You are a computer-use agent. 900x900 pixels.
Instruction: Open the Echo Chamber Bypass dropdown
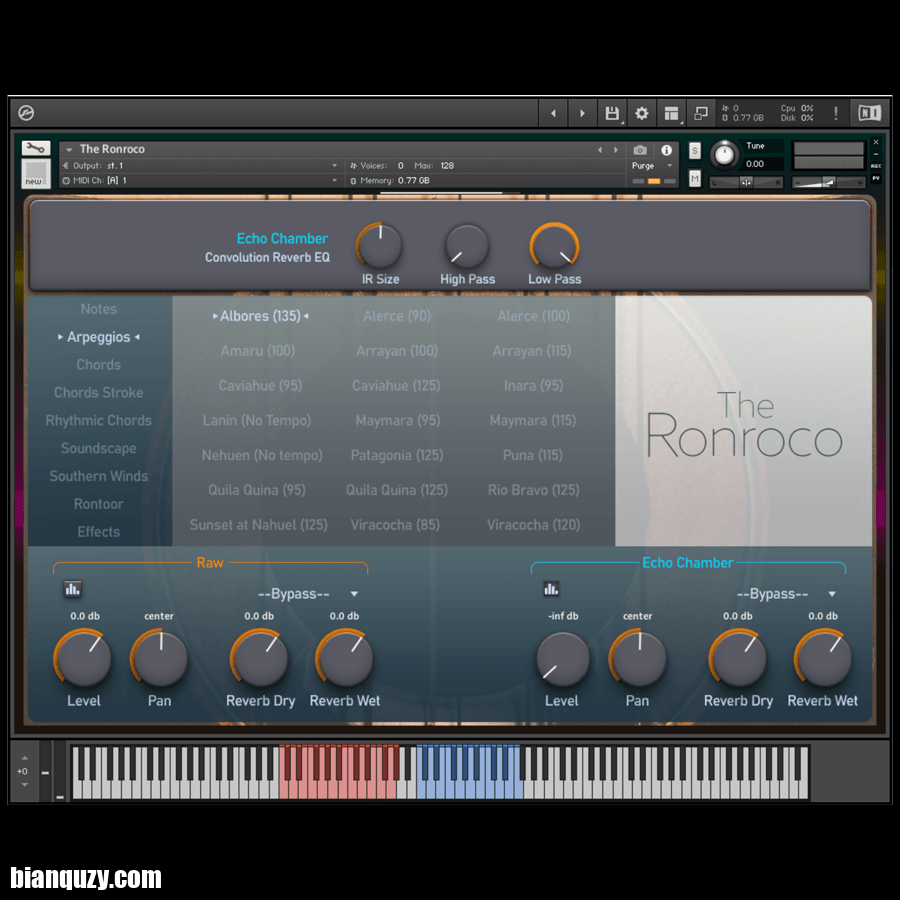[x=786, y=594]
